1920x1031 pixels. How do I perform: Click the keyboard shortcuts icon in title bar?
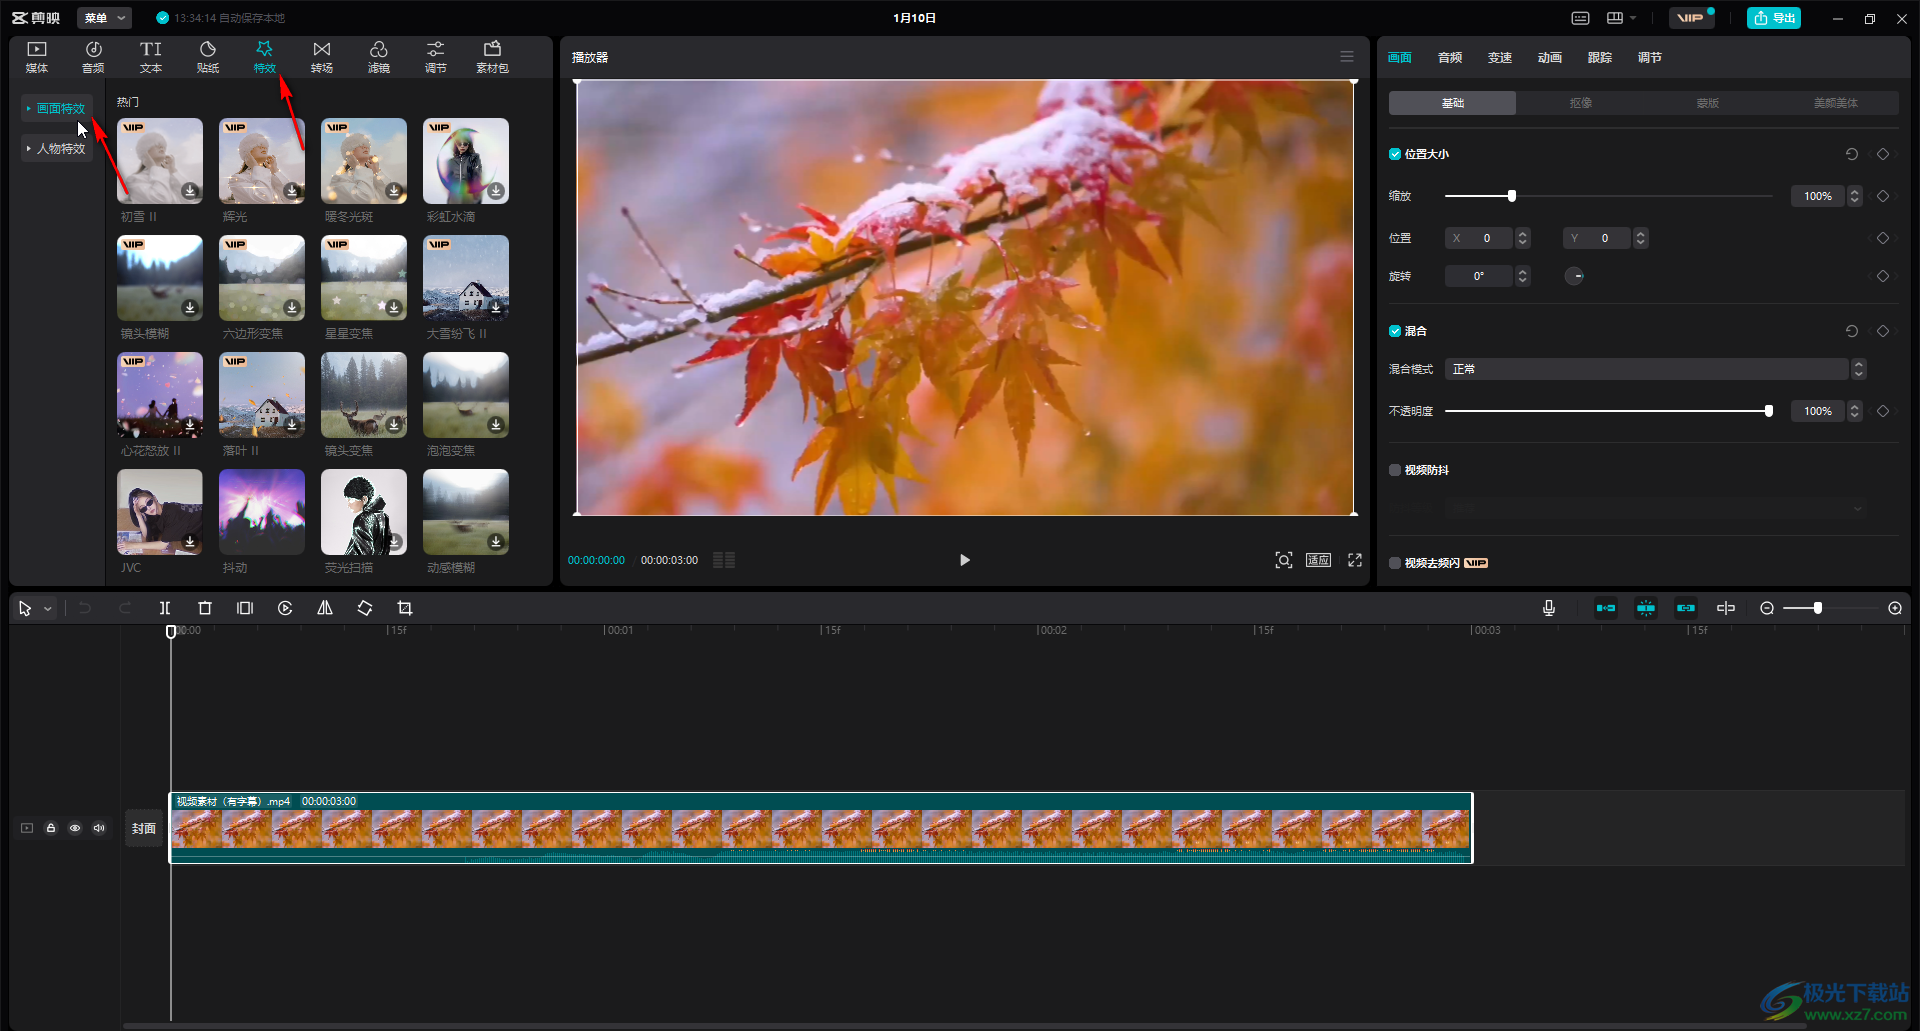pos(1580,18)
